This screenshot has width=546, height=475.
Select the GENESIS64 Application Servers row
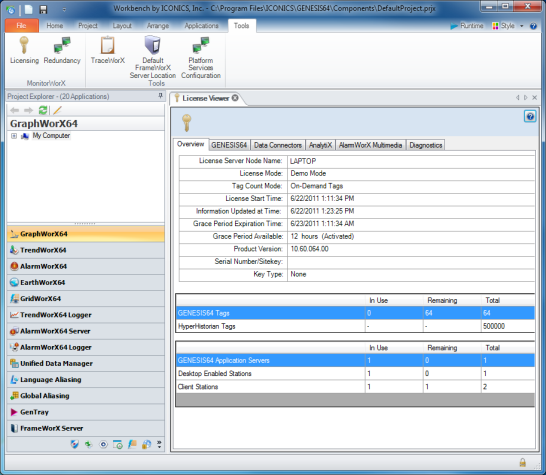coord(355,360)
